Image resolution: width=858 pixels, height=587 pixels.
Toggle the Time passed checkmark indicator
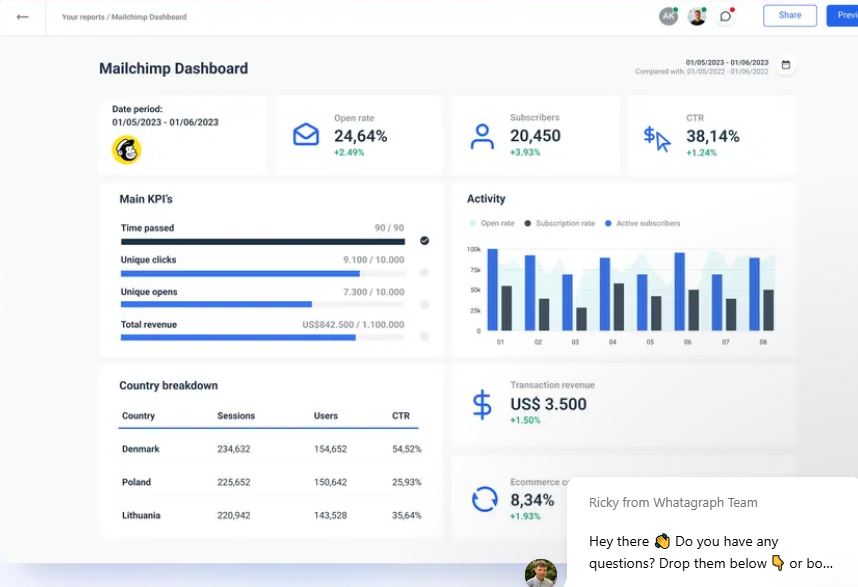424,241
